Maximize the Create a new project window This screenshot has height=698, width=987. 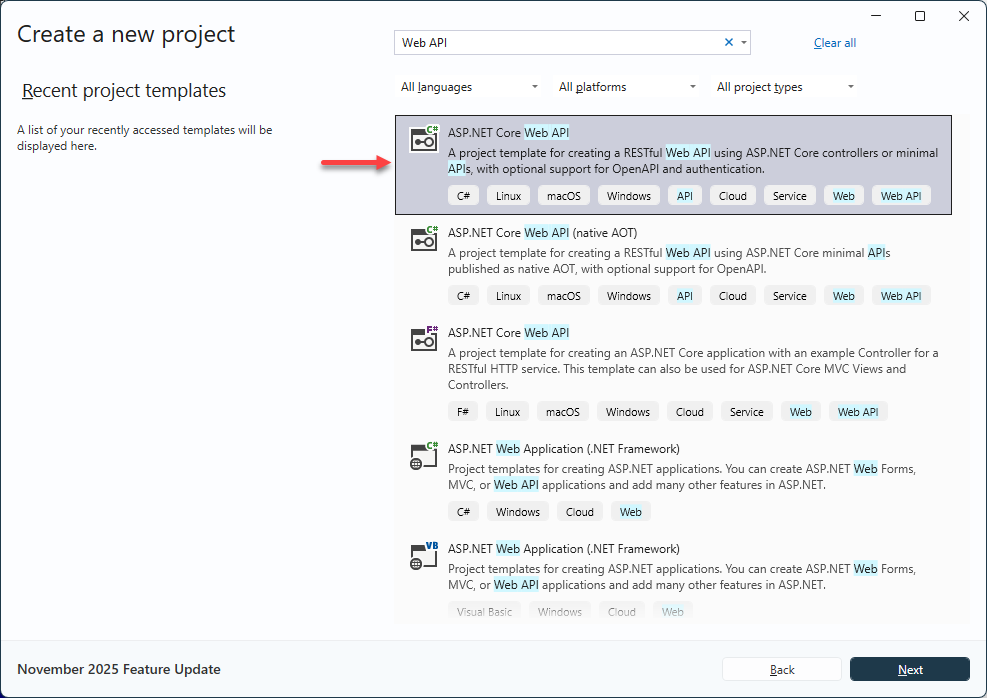click(920, 16)
